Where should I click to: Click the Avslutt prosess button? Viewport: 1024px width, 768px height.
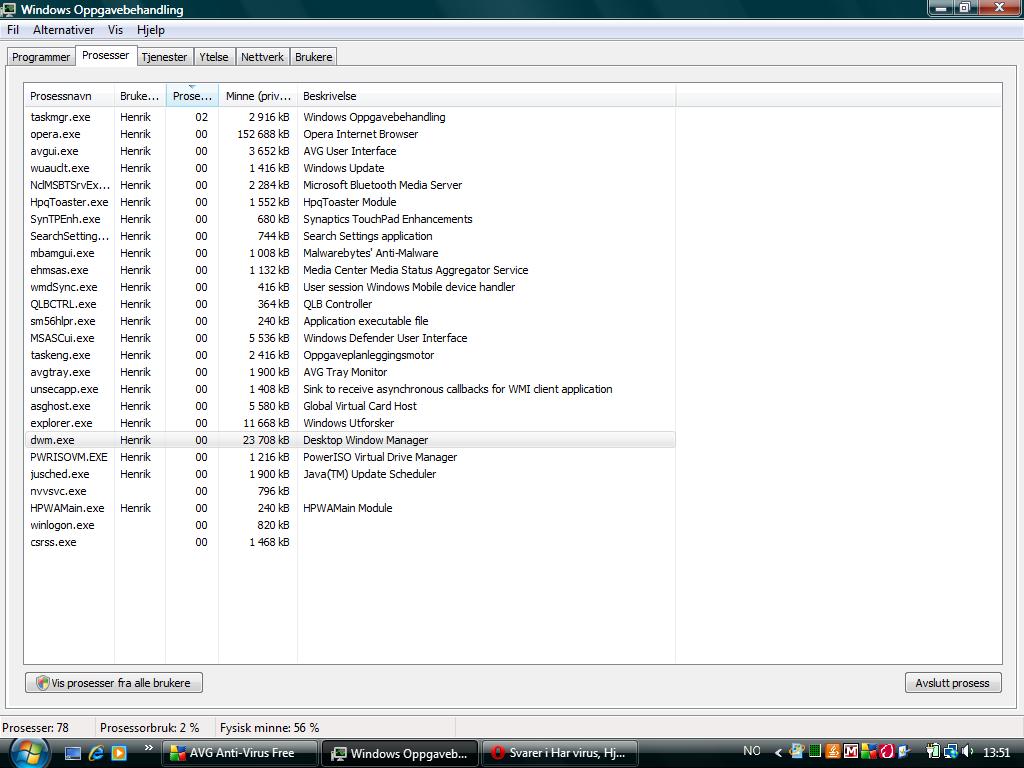[953, 682]
